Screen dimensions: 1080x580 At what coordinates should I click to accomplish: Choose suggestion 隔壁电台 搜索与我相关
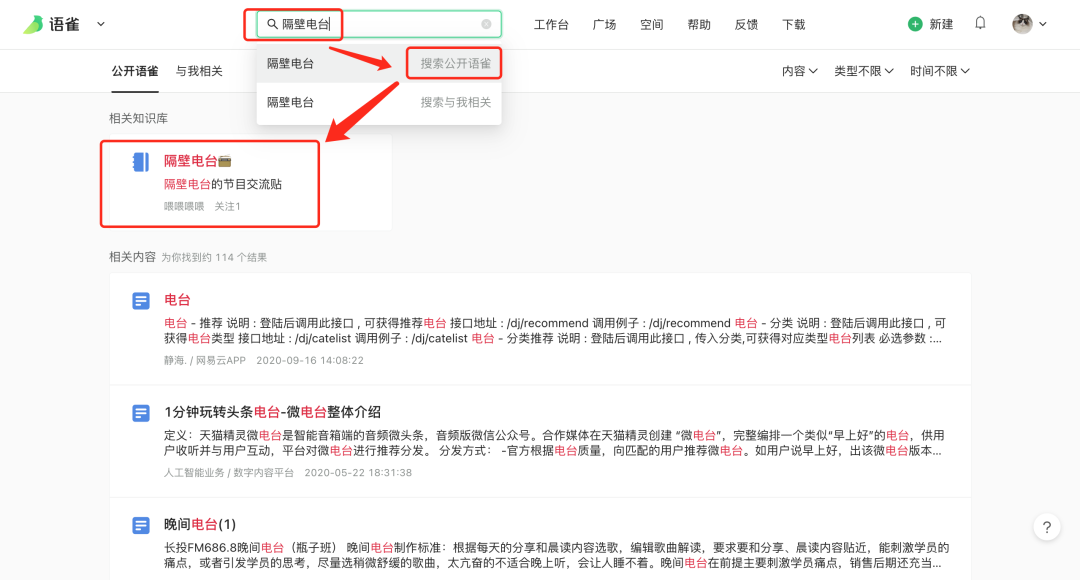tap(379, 102)
